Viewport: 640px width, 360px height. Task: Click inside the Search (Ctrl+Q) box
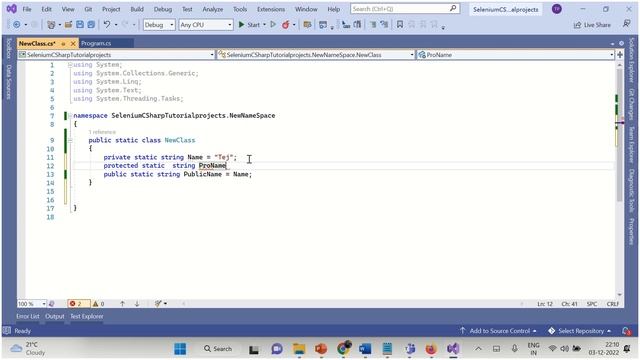click(405, 9)
